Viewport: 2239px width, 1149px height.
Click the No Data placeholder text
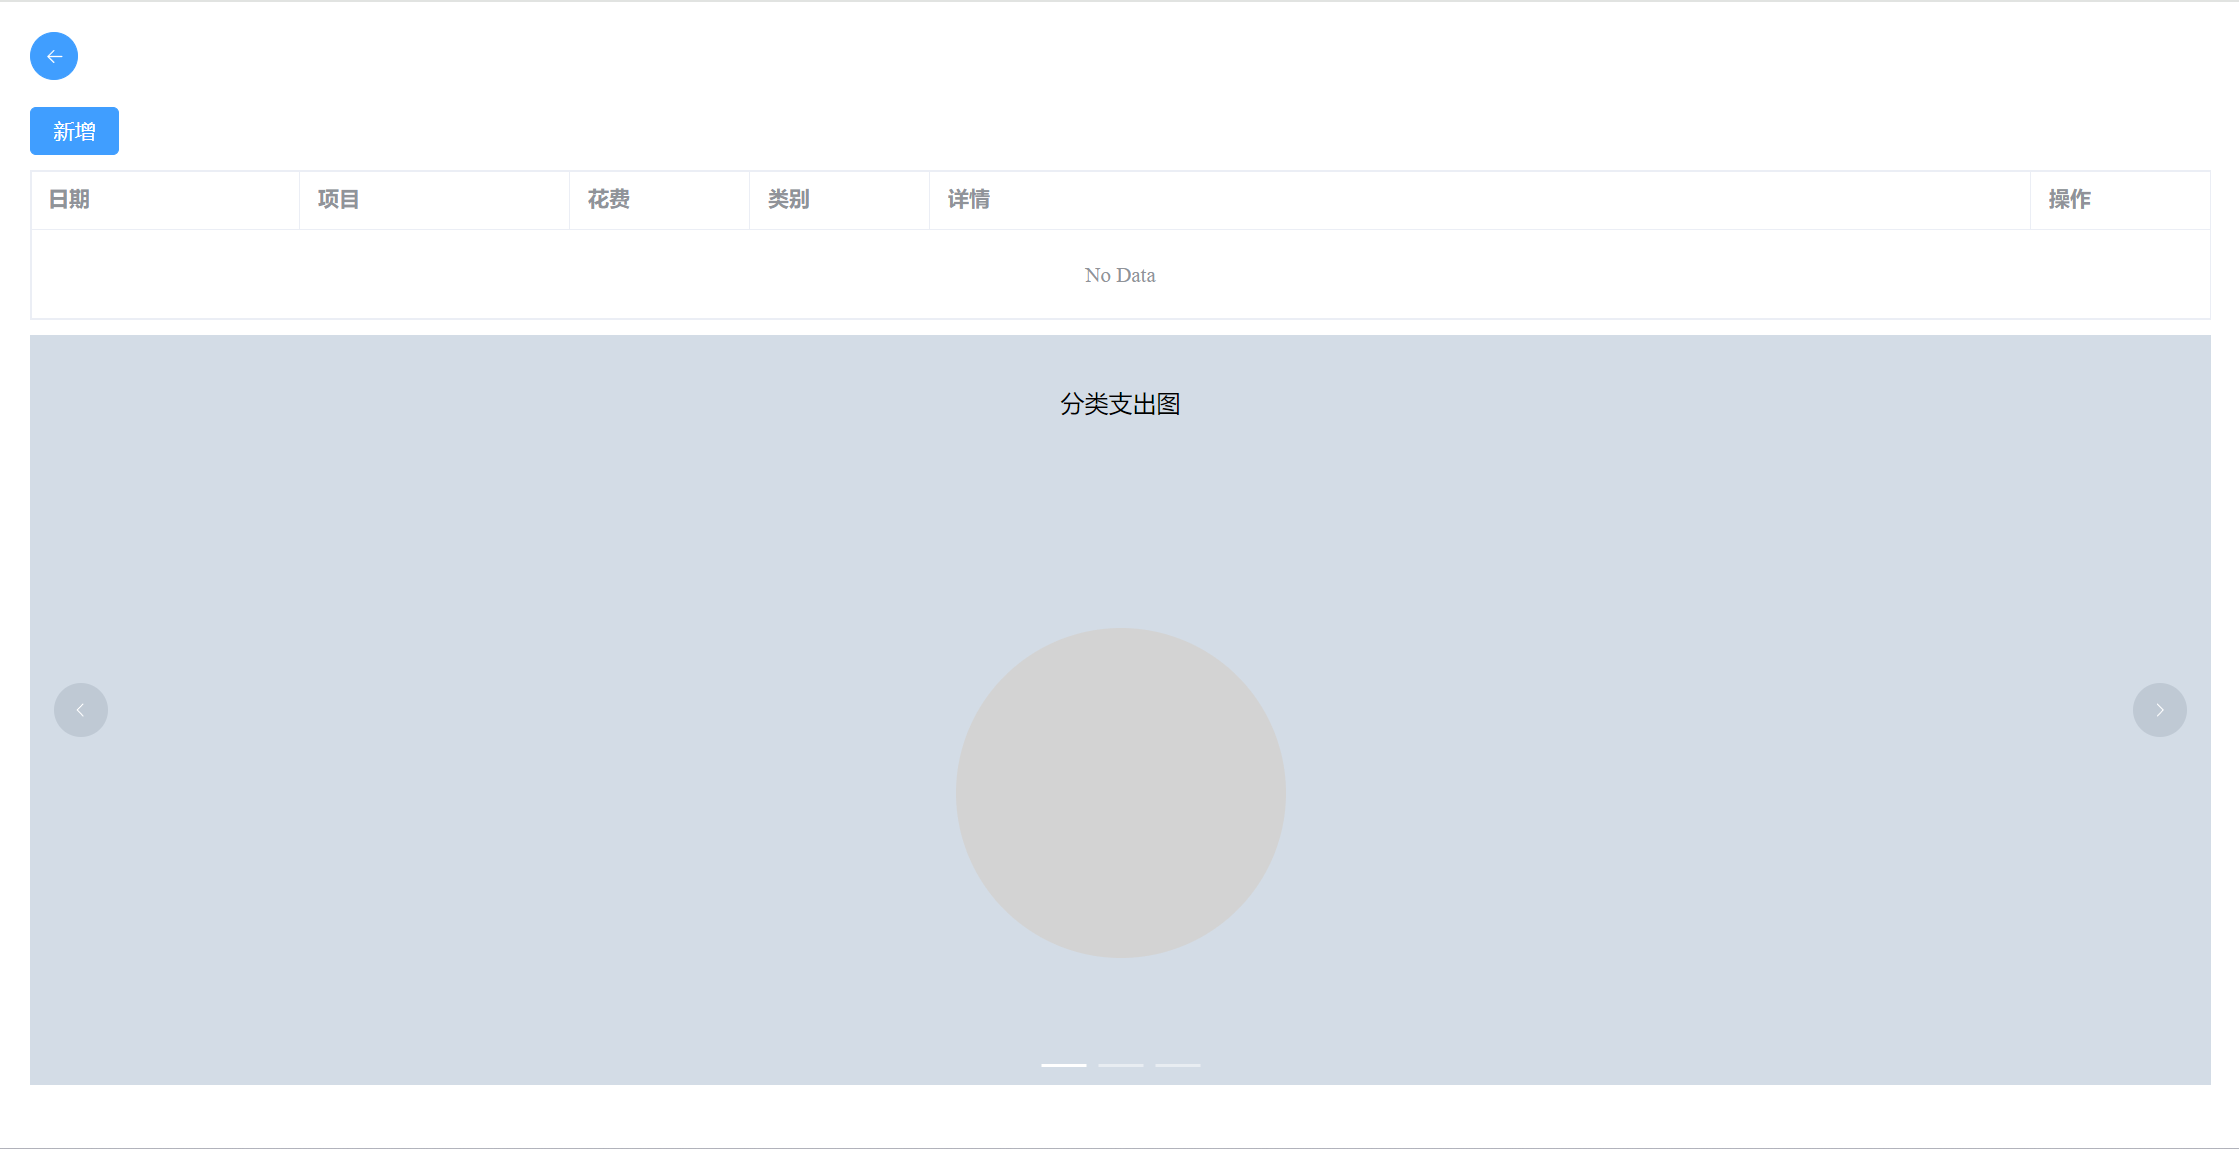click(1120, 275)
